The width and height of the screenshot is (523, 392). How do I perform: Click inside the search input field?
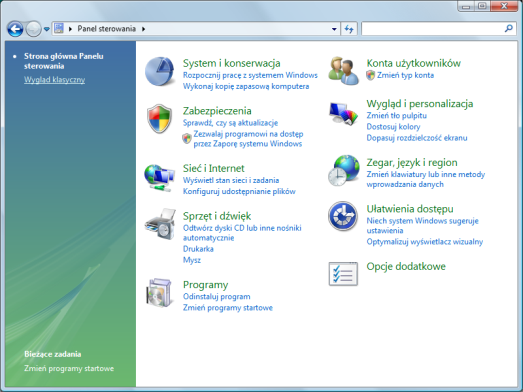pyautogui.click(x=433, y=29)
